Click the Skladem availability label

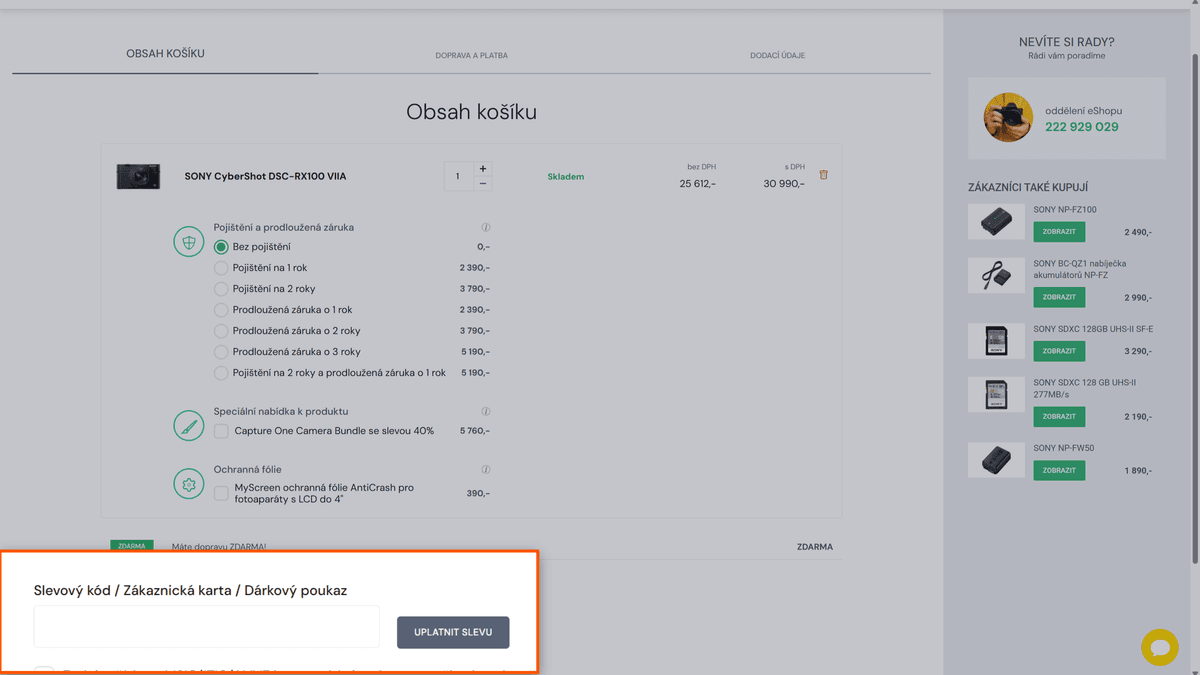tap(566, 177)
